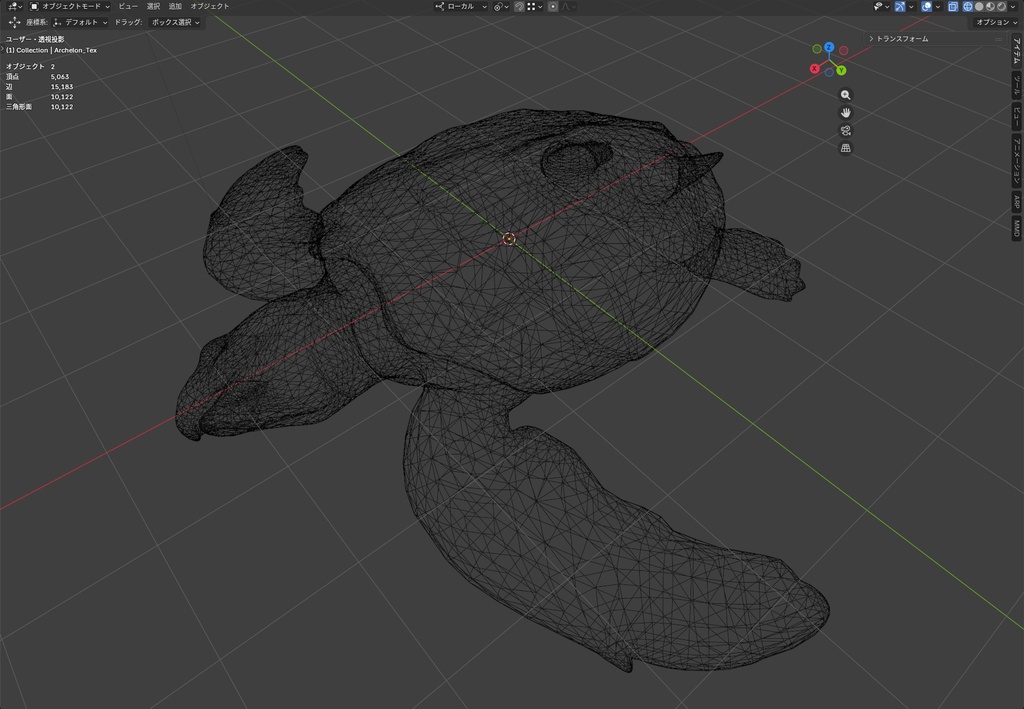This screenshot has height=709, width=1024.
Task: Toggle the snap magnet icon
Action: 519,6
